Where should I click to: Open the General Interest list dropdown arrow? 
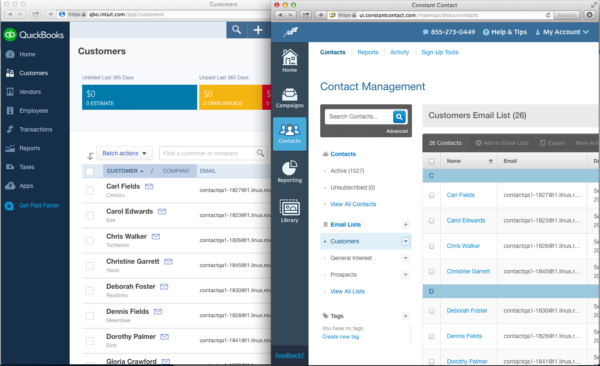pyautogui.click(x=406, y=258)
